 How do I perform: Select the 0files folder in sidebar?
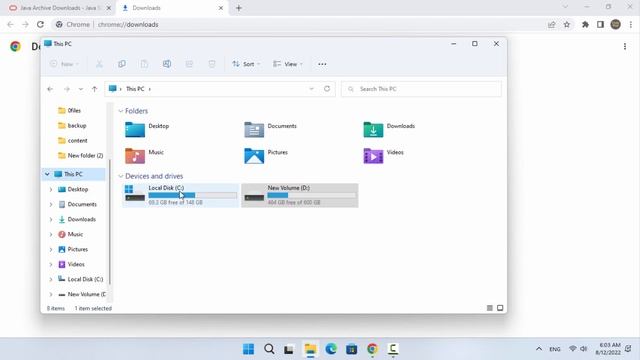74,111
